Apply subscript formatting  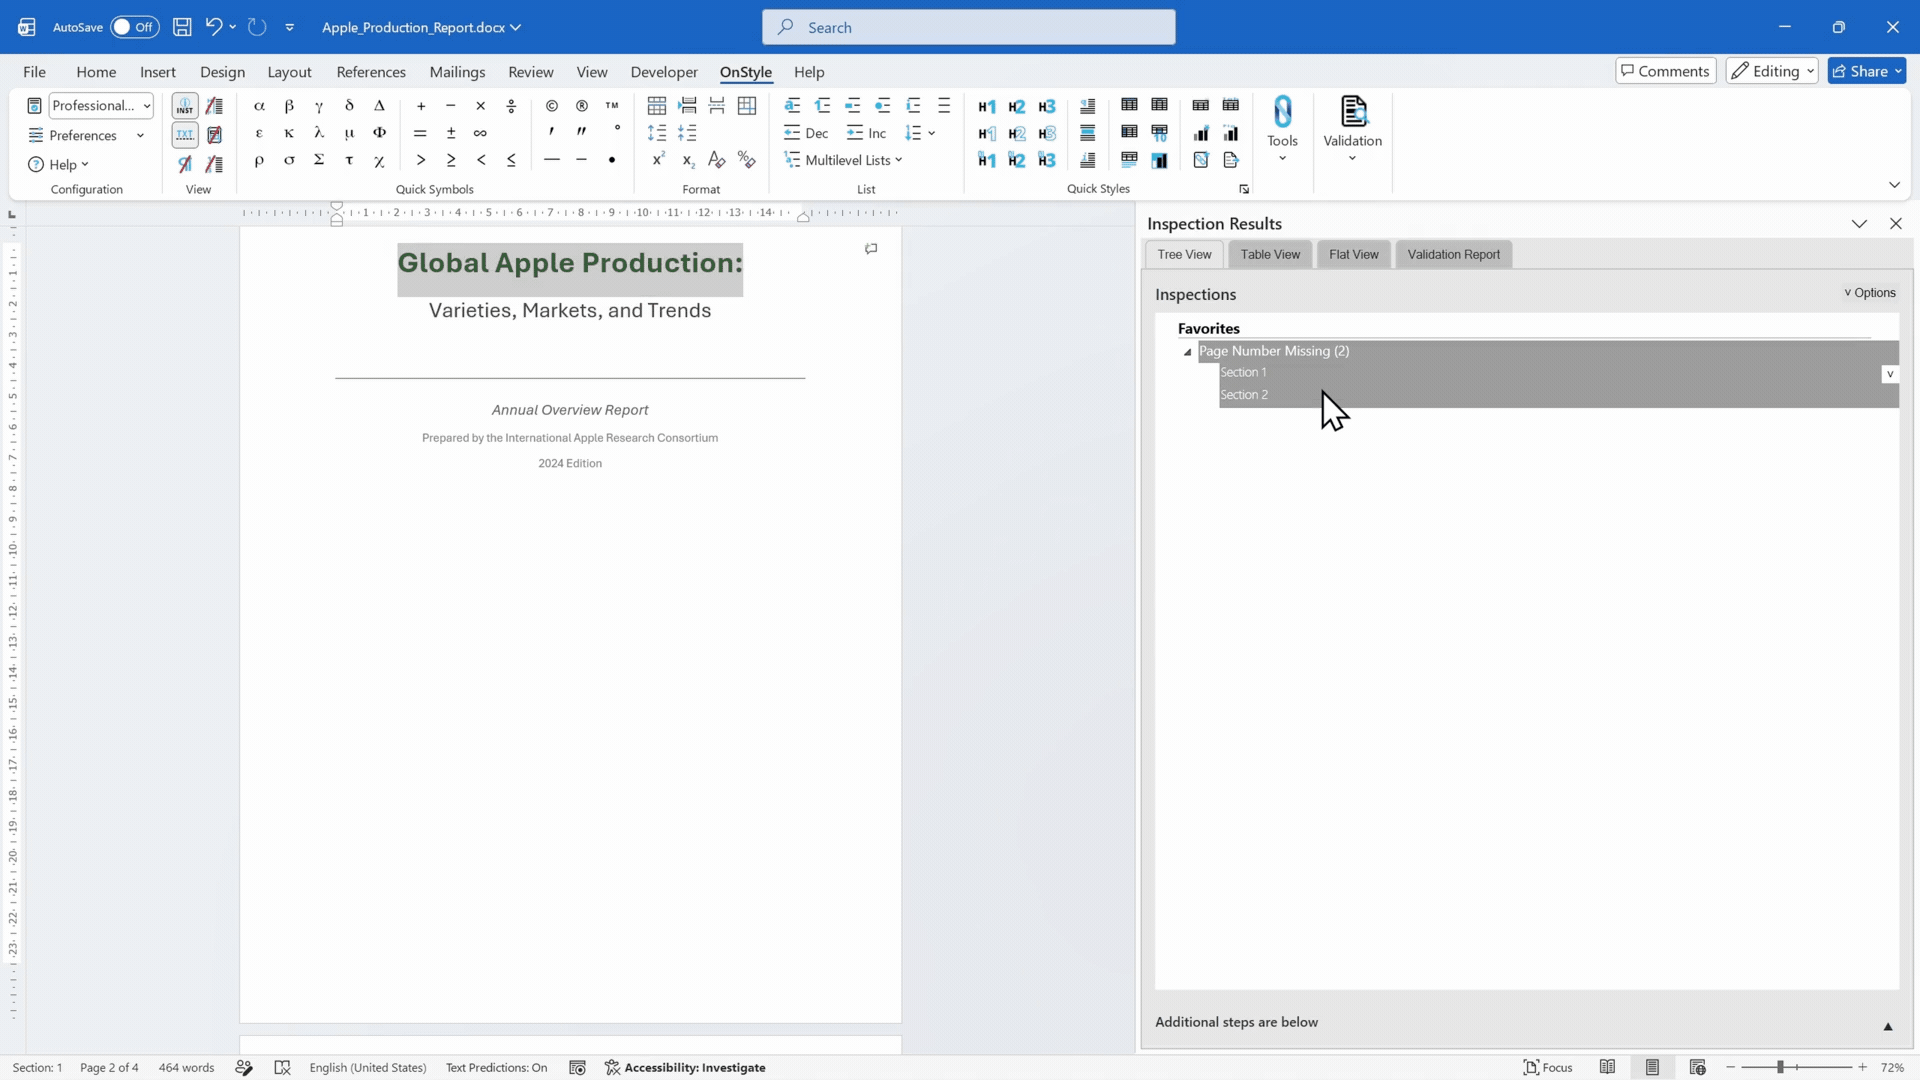(x=688, y=160)
